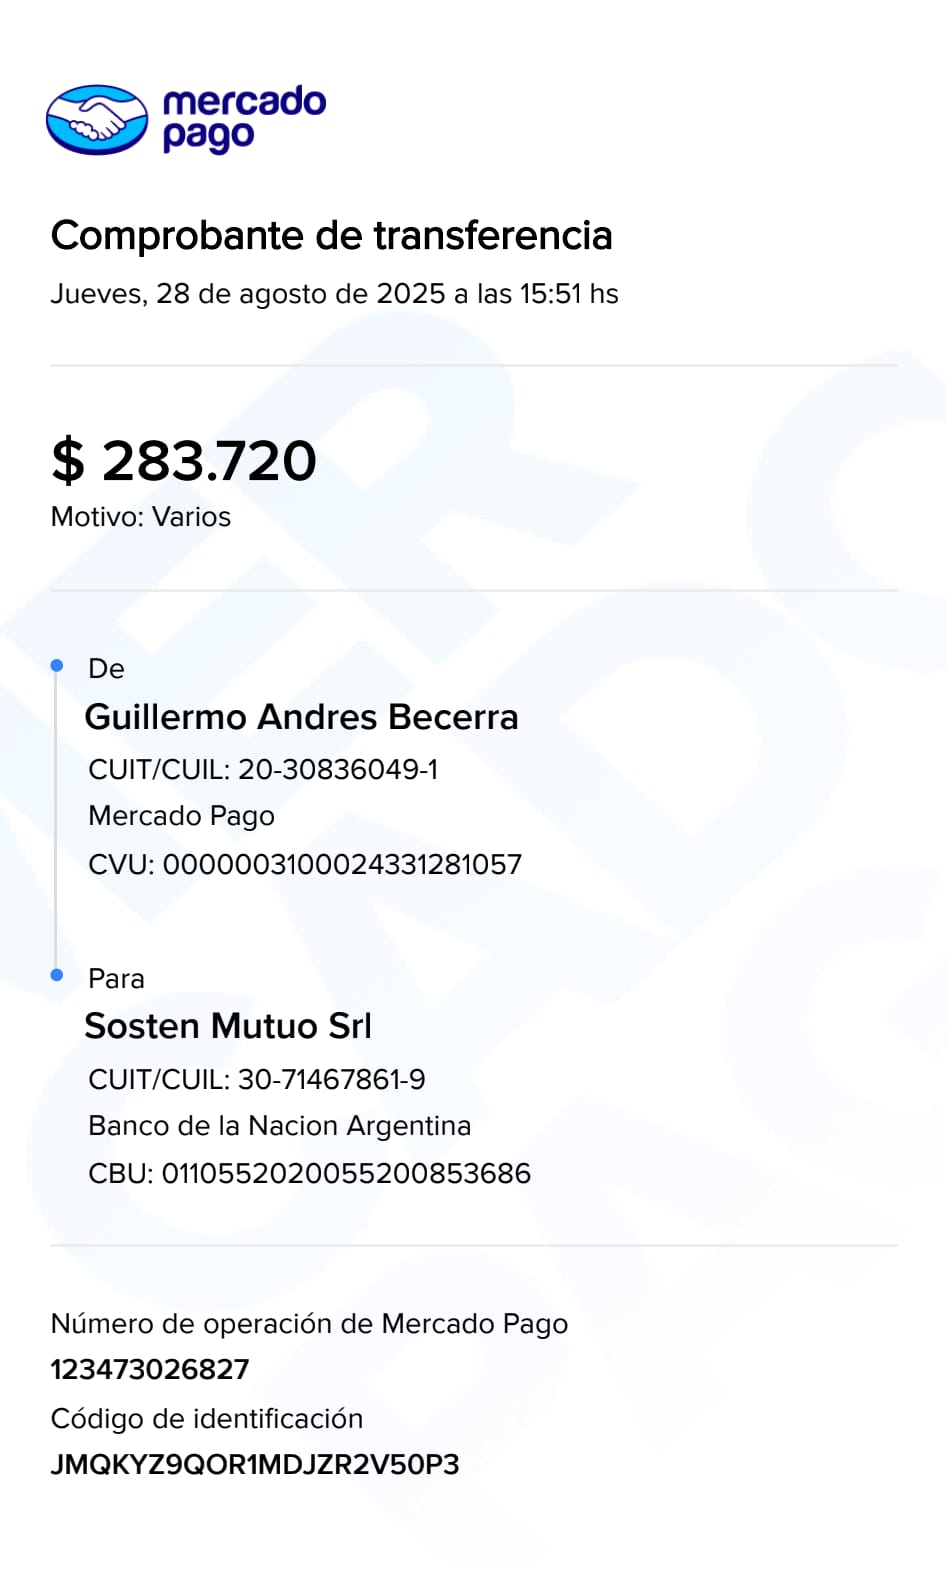Select the recipient CBU number
Image resolution: width=947 pixels, height=1572 pixels.
pyautogui.click(x=309, y=1173)
